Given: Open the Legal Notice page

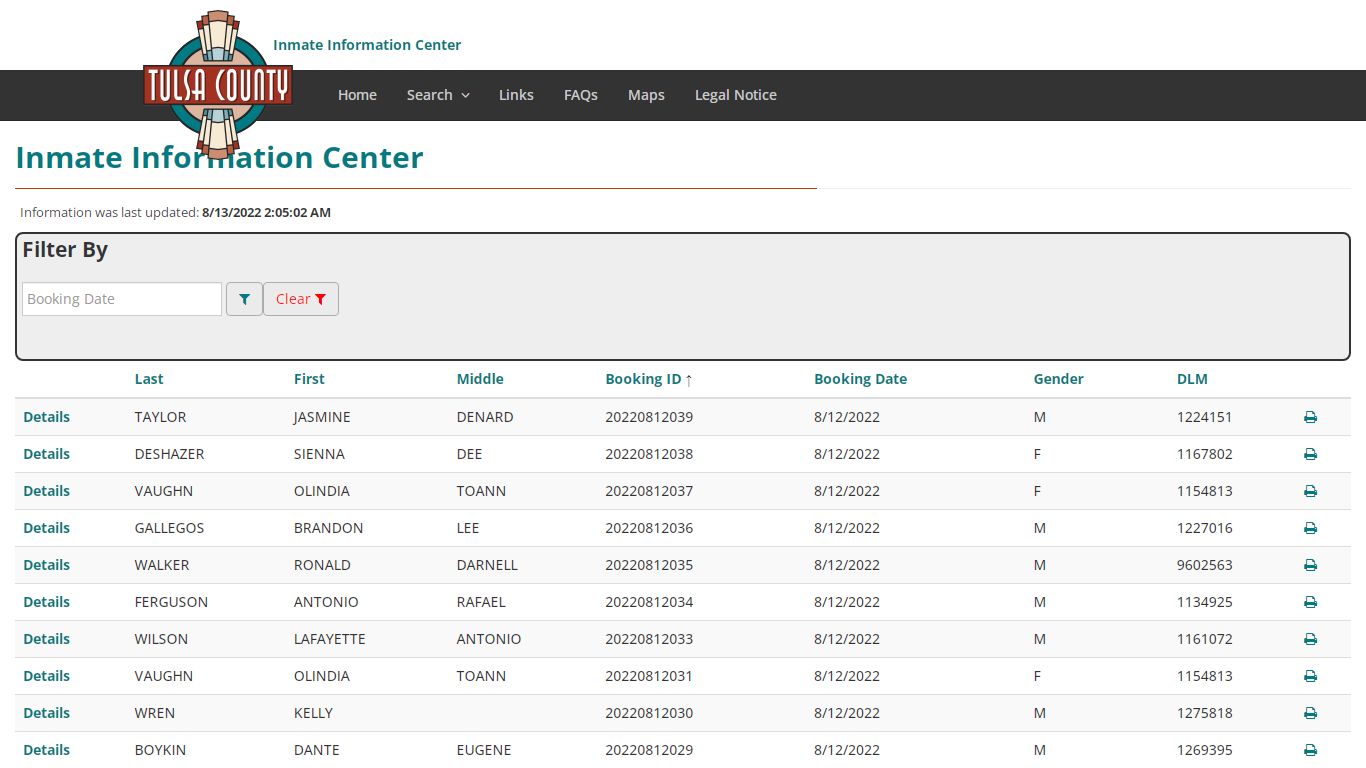Looking at the screenshot, I should [736, 95].
